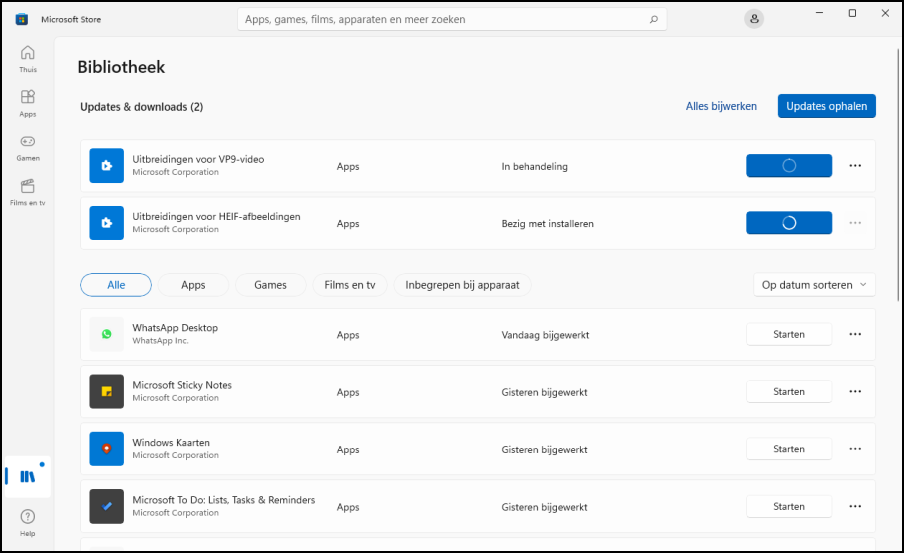The width and height of the screenshot is (904, 553).
Task: Expand the Op datum sorteren dropdown
Action: pyautogui.click(x=814, y=285)
